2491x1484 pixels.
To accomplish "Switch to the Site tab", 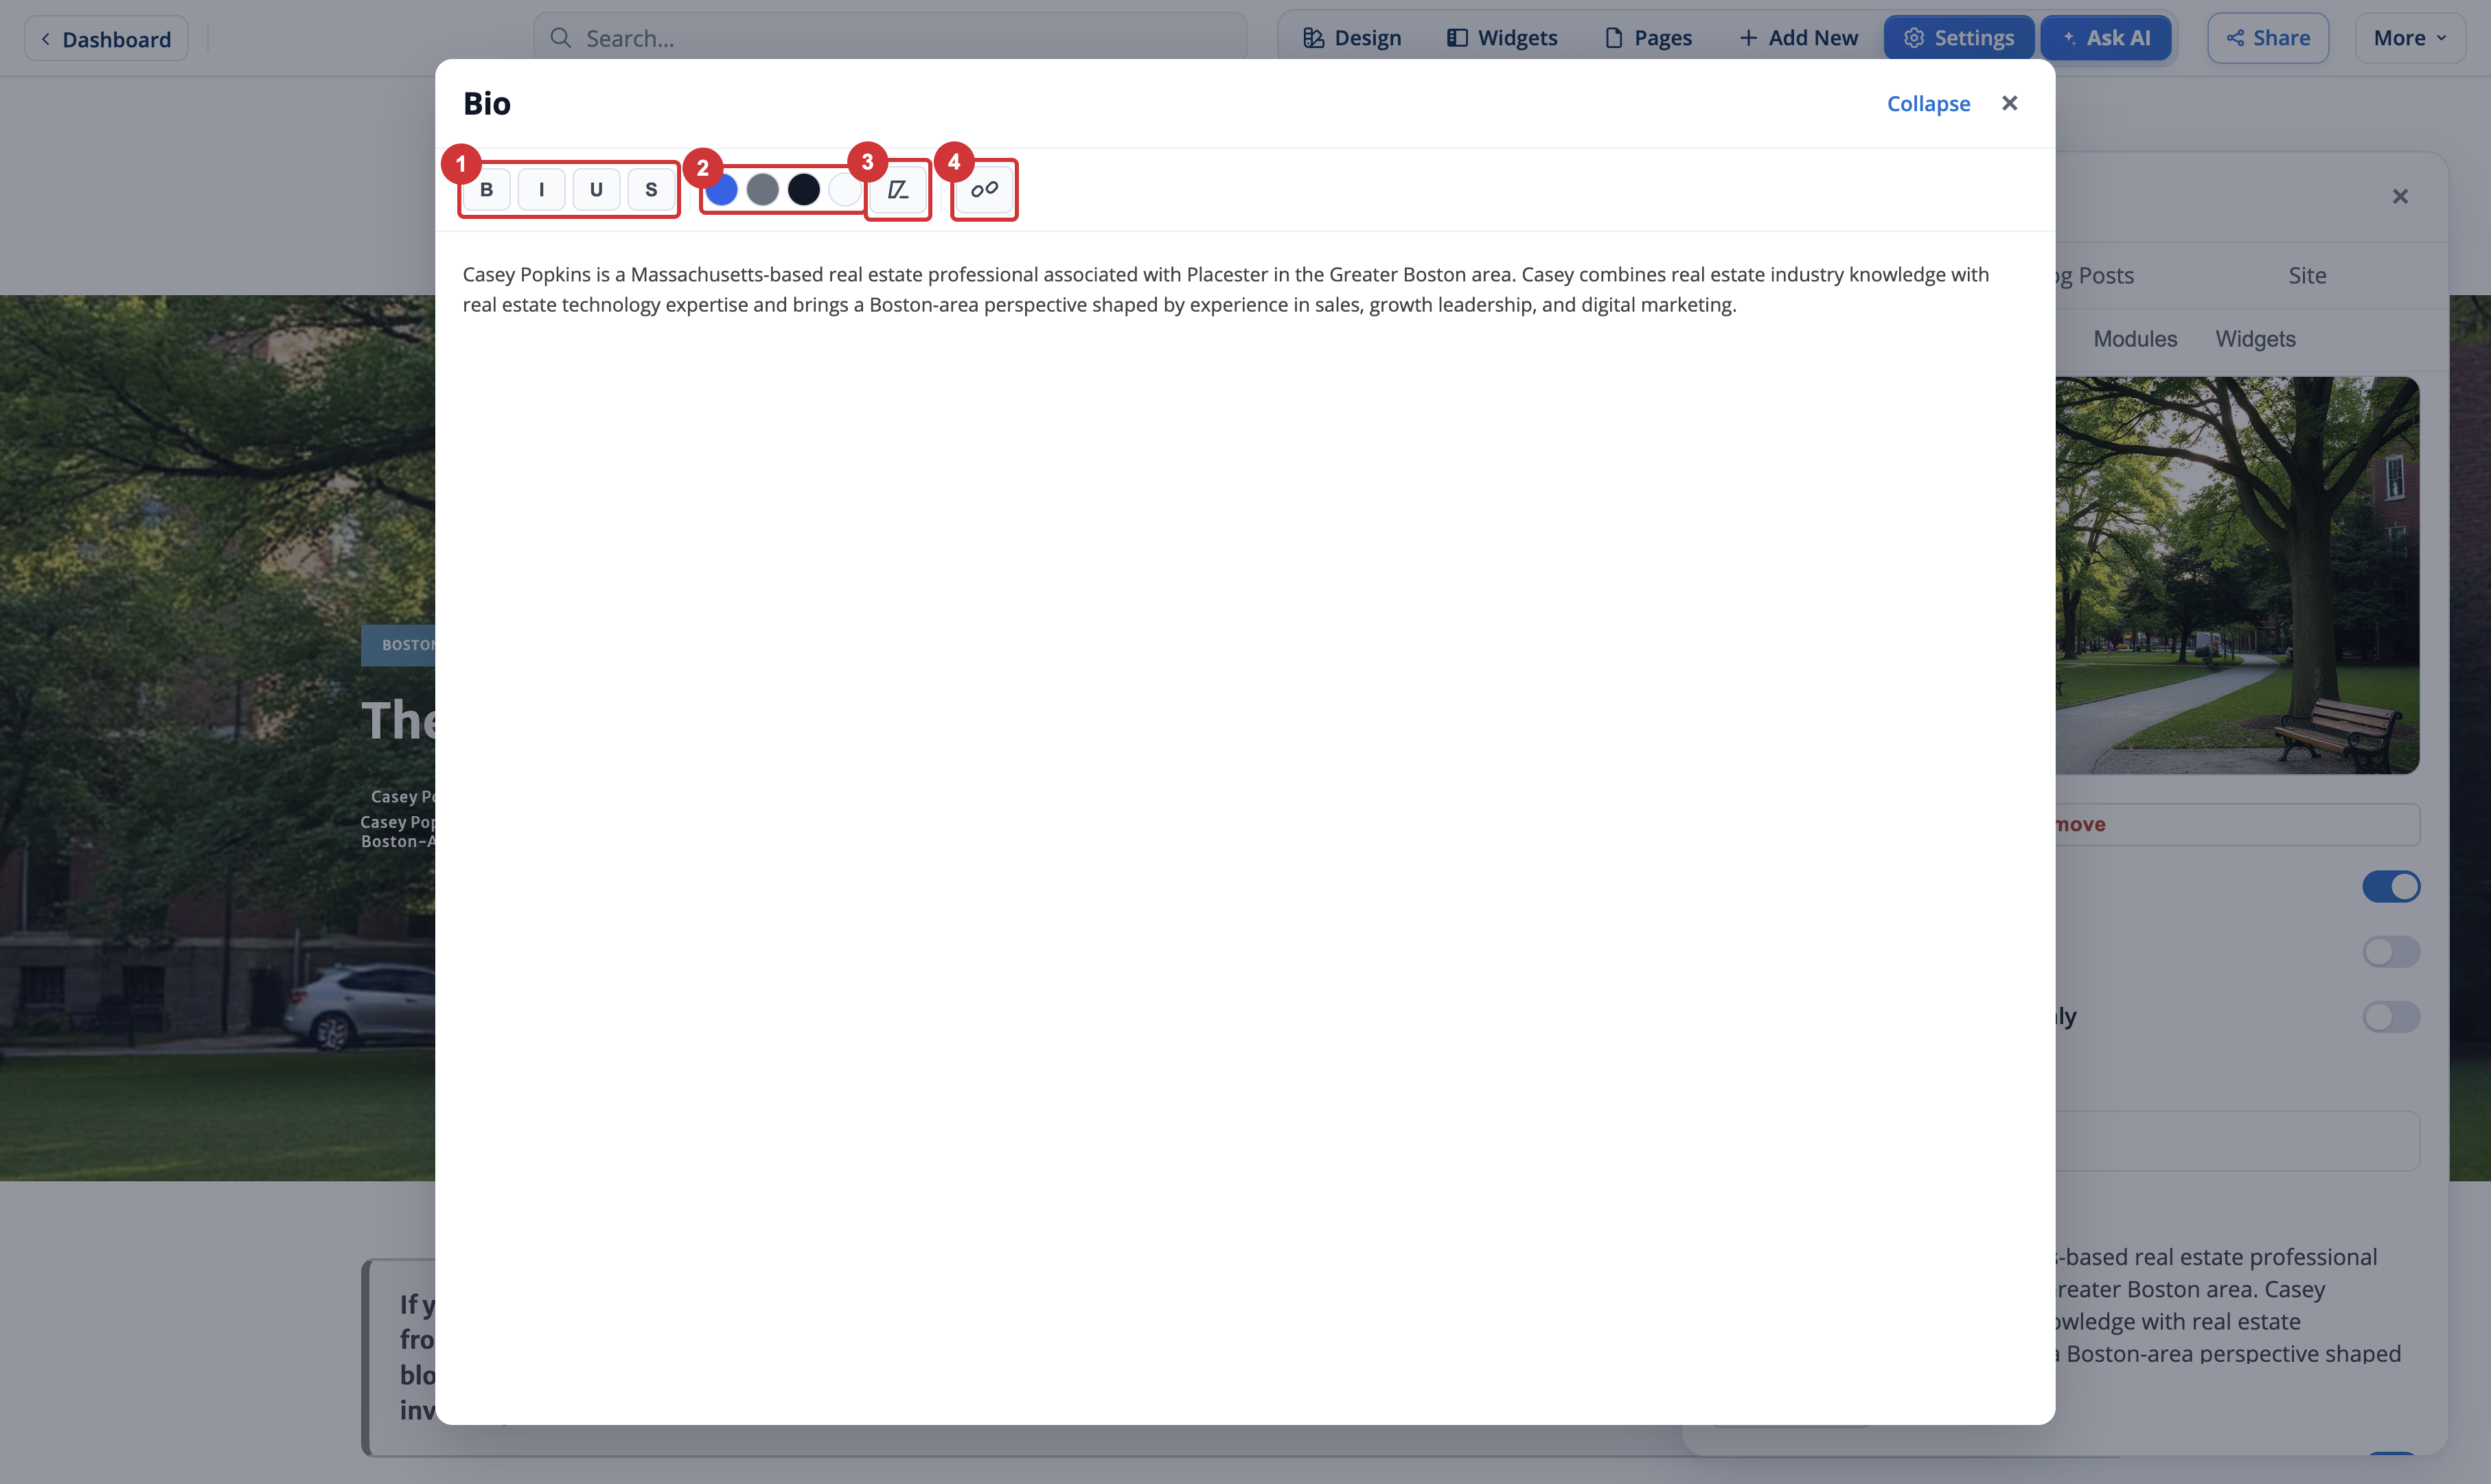I will pos(2306,276).
